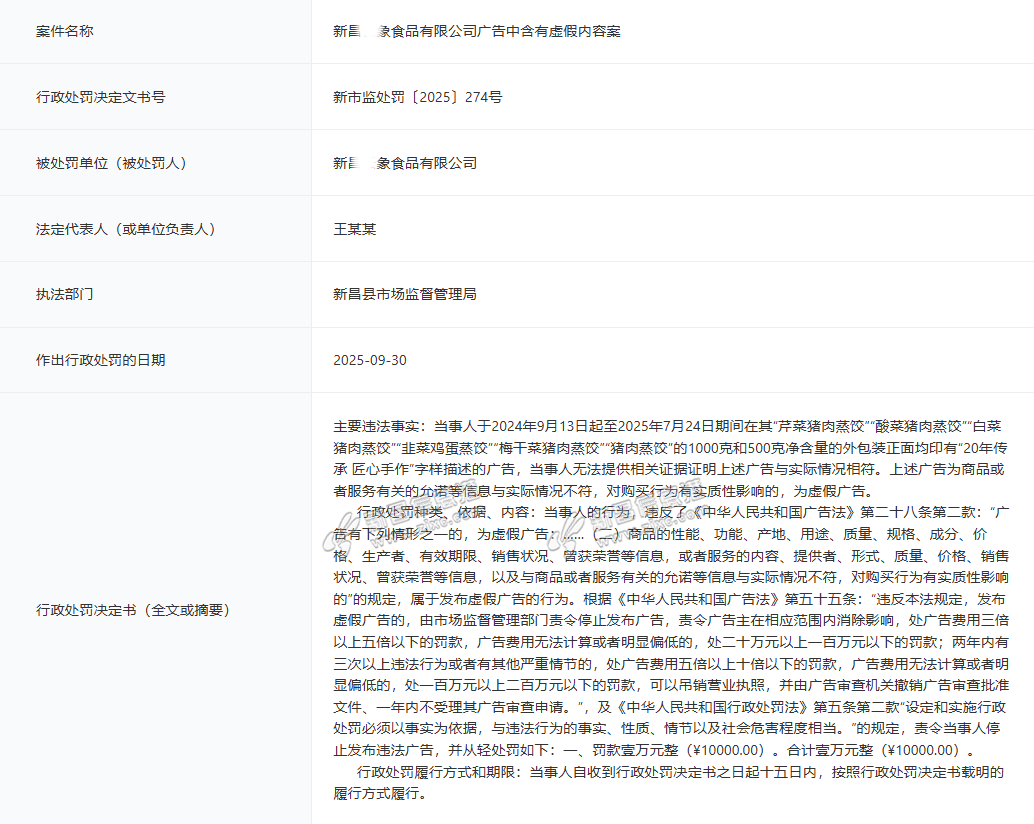Select document number 新市监处罚〔2025〕274号
The width and height of the screenshot is (1034, 824).
[417, 97]
